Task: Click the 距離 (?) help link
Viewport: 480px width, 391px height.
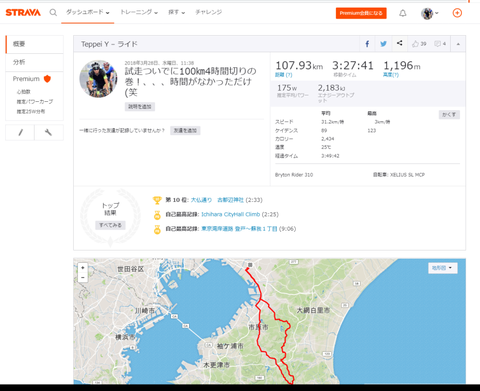Action: tap(284, 75)
